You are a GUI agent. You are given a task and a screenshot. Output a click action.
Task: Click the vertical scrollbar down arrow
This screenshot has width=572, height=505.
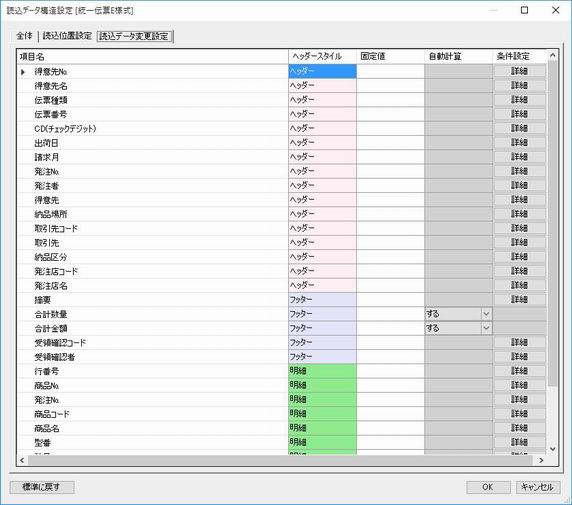click(553, 449)
